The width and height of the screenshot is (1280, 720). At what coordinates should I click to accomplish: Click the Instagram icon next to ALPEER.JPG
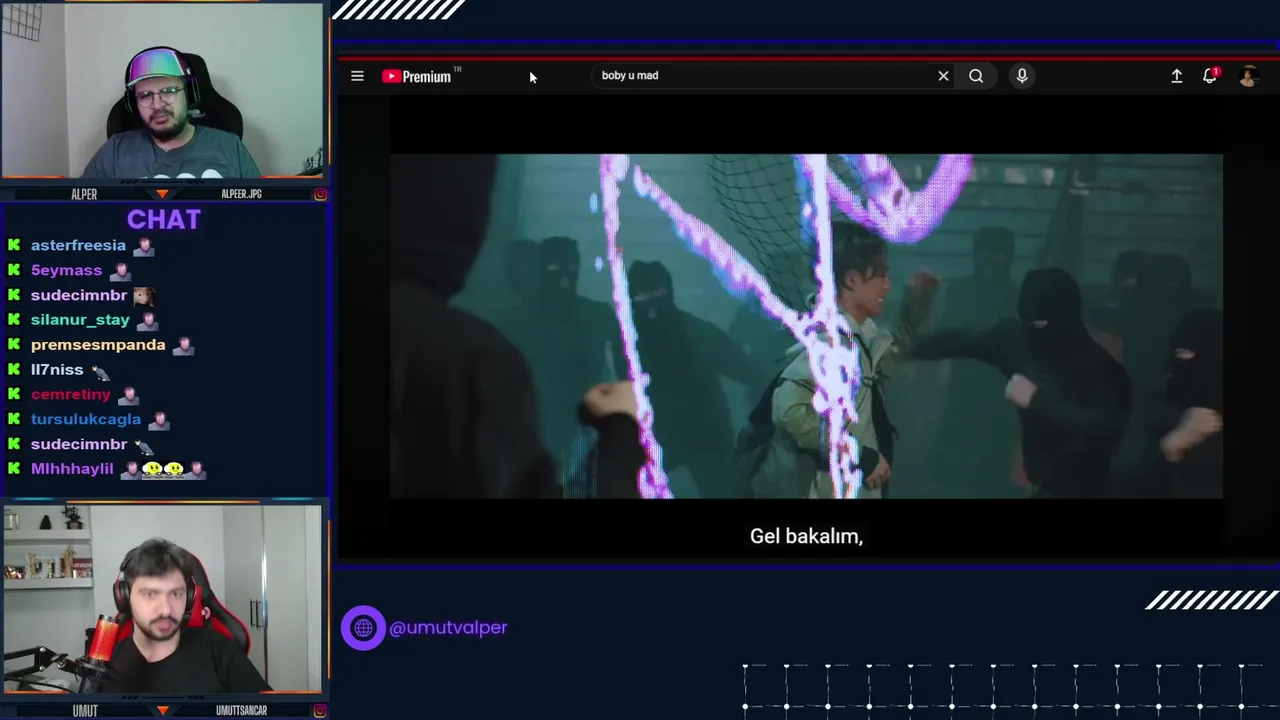[x=320, y=194]
